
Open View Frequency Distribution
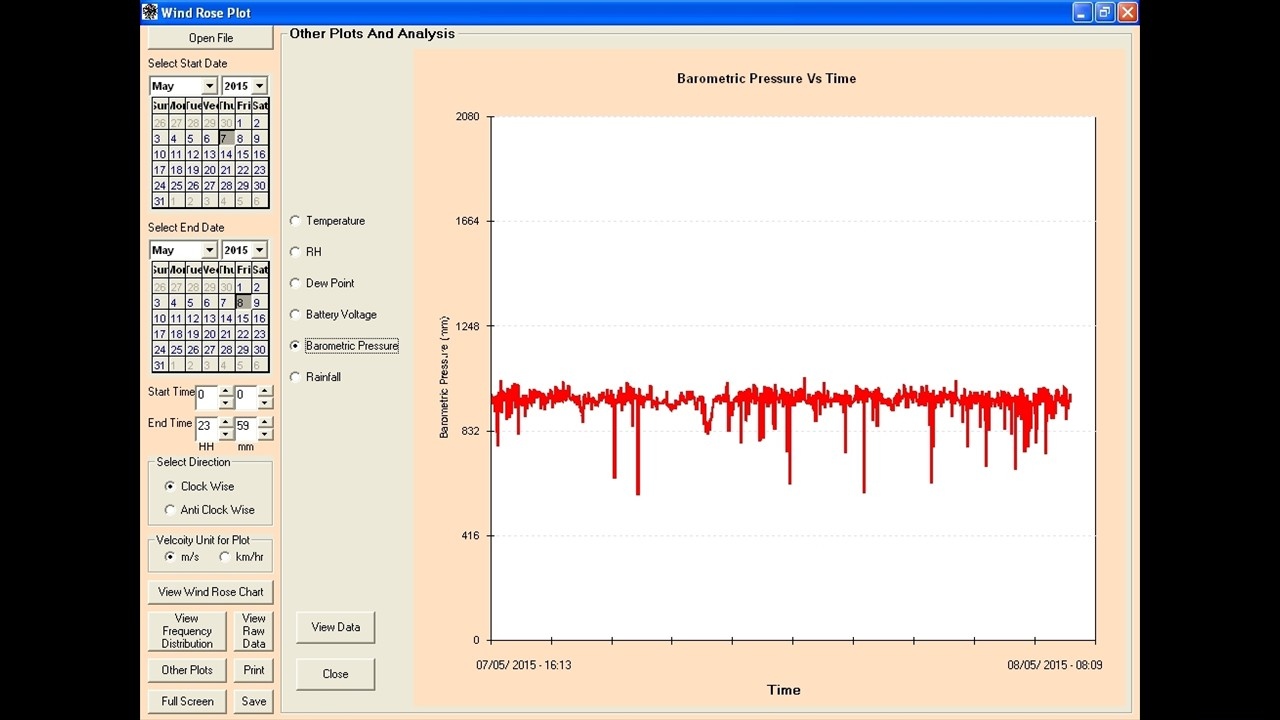tap(187, 631)
